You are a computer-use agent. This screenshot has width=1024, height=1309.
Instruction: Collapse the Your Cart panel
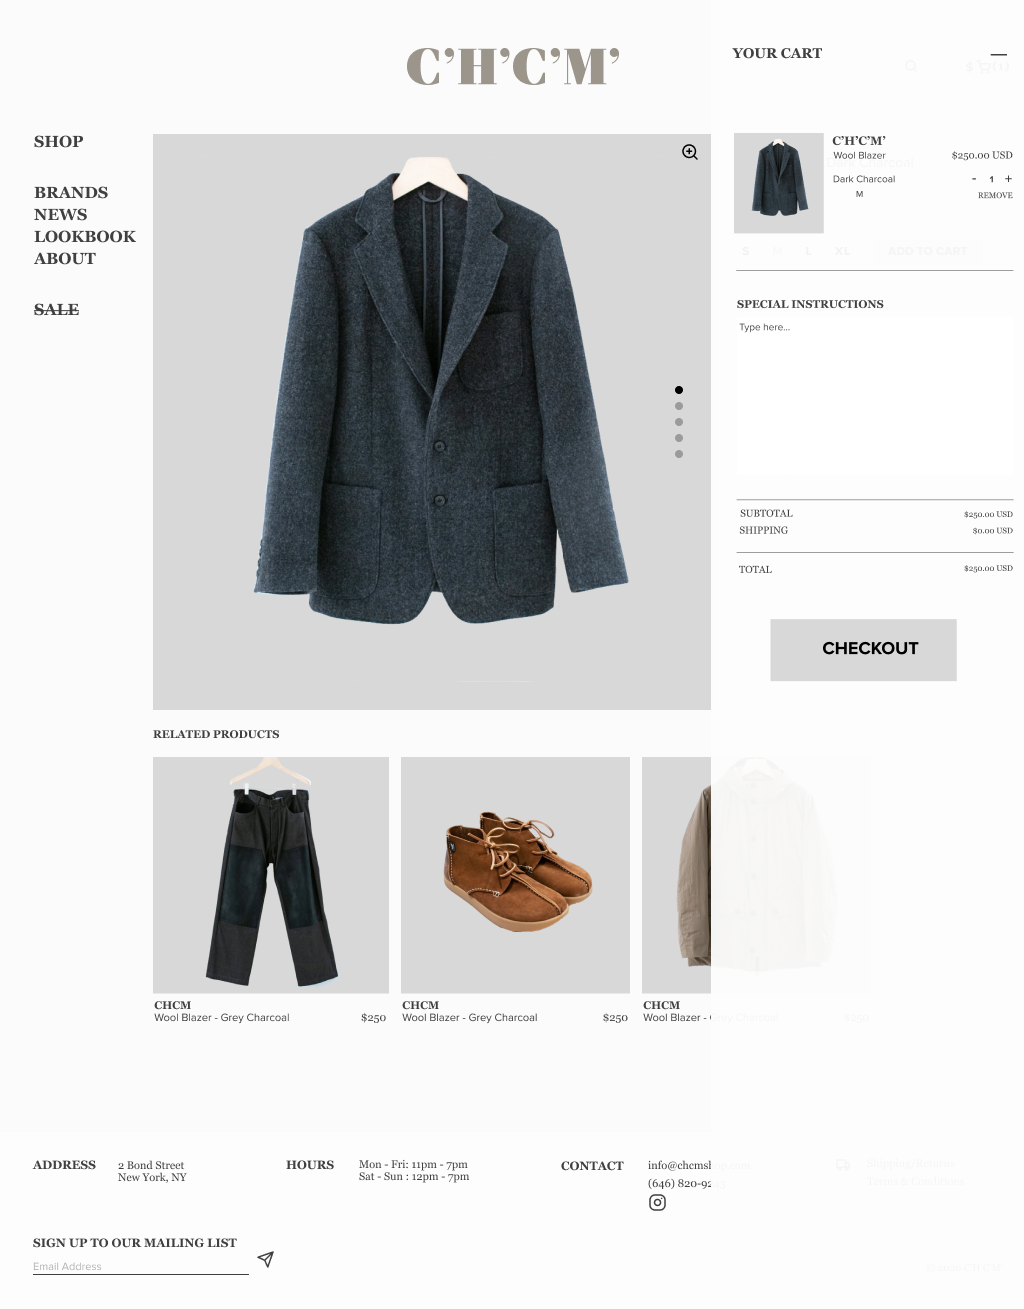998,55
